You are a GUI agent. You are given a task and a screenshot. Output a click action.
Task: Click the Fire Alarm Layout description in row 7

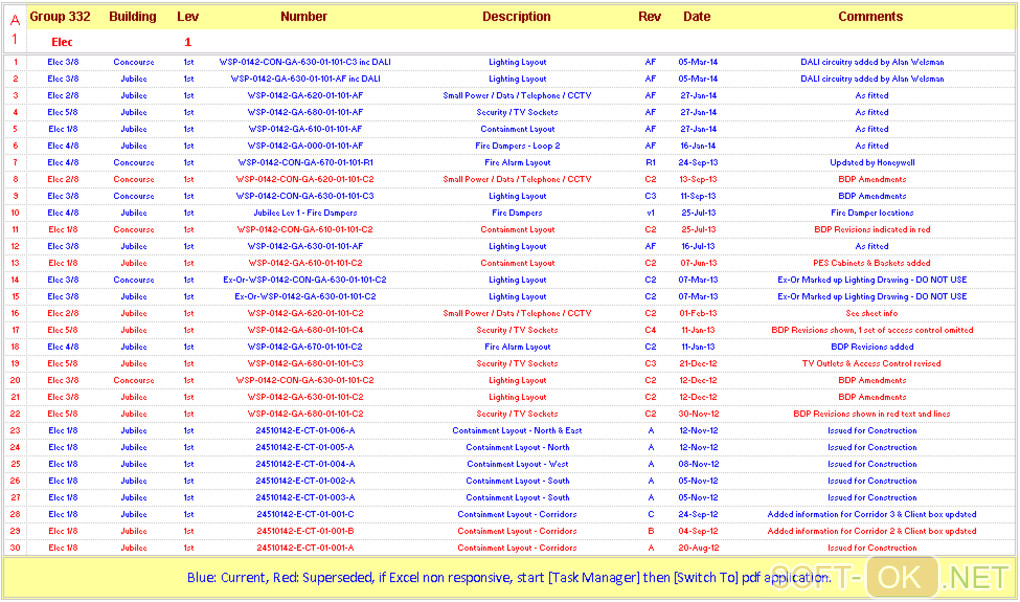coord(518,163)
